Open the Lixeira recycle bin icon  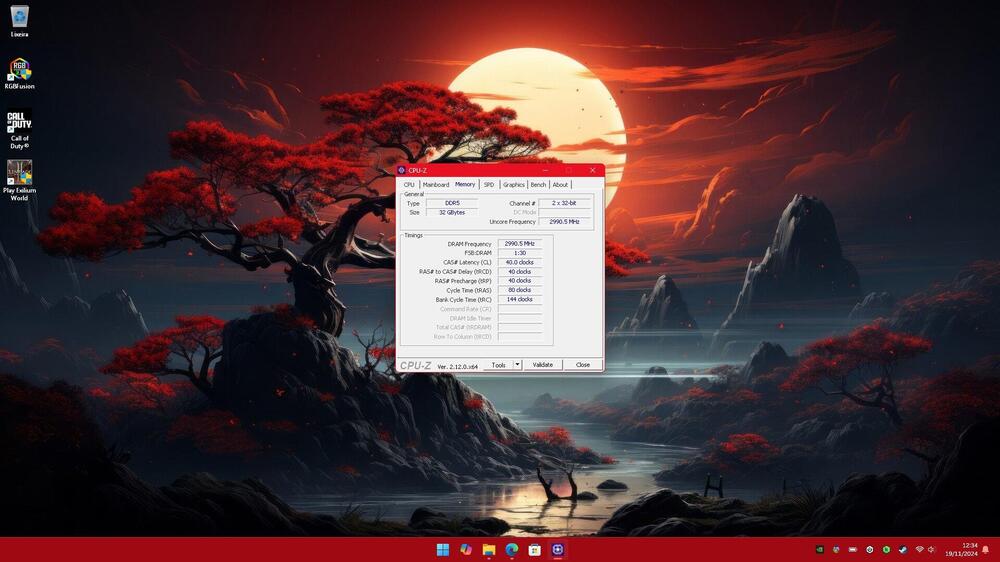pos(19,18)
